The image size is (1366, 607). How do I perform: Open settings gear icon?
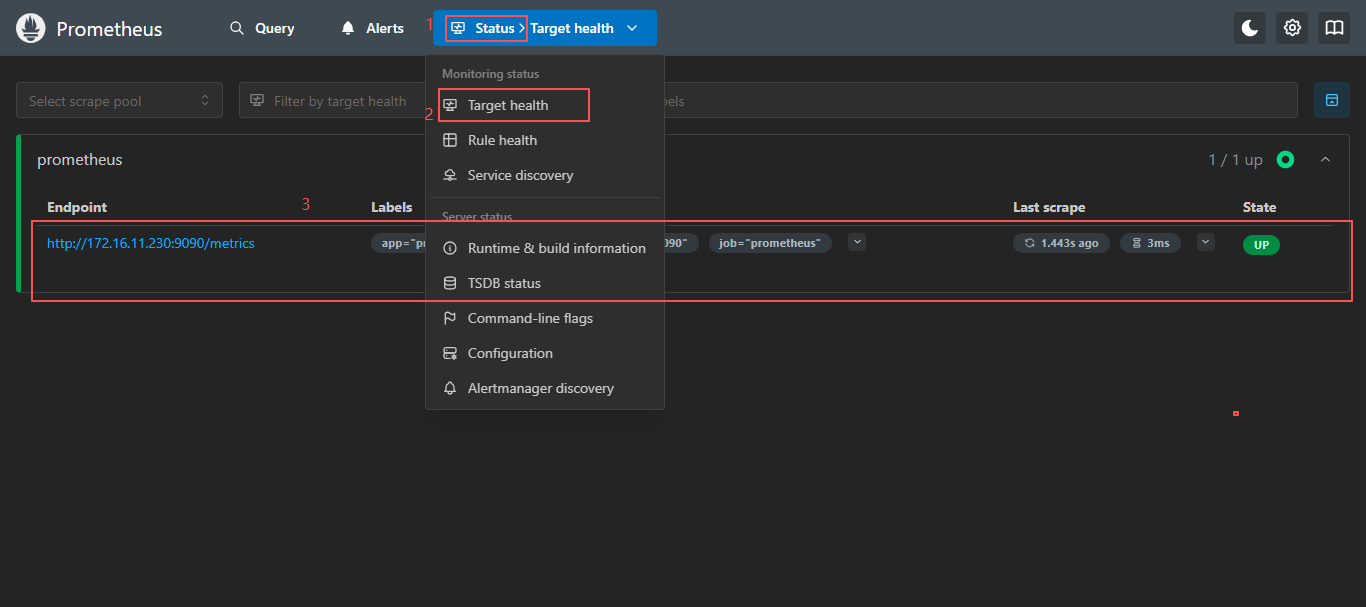pos(1292,28)
